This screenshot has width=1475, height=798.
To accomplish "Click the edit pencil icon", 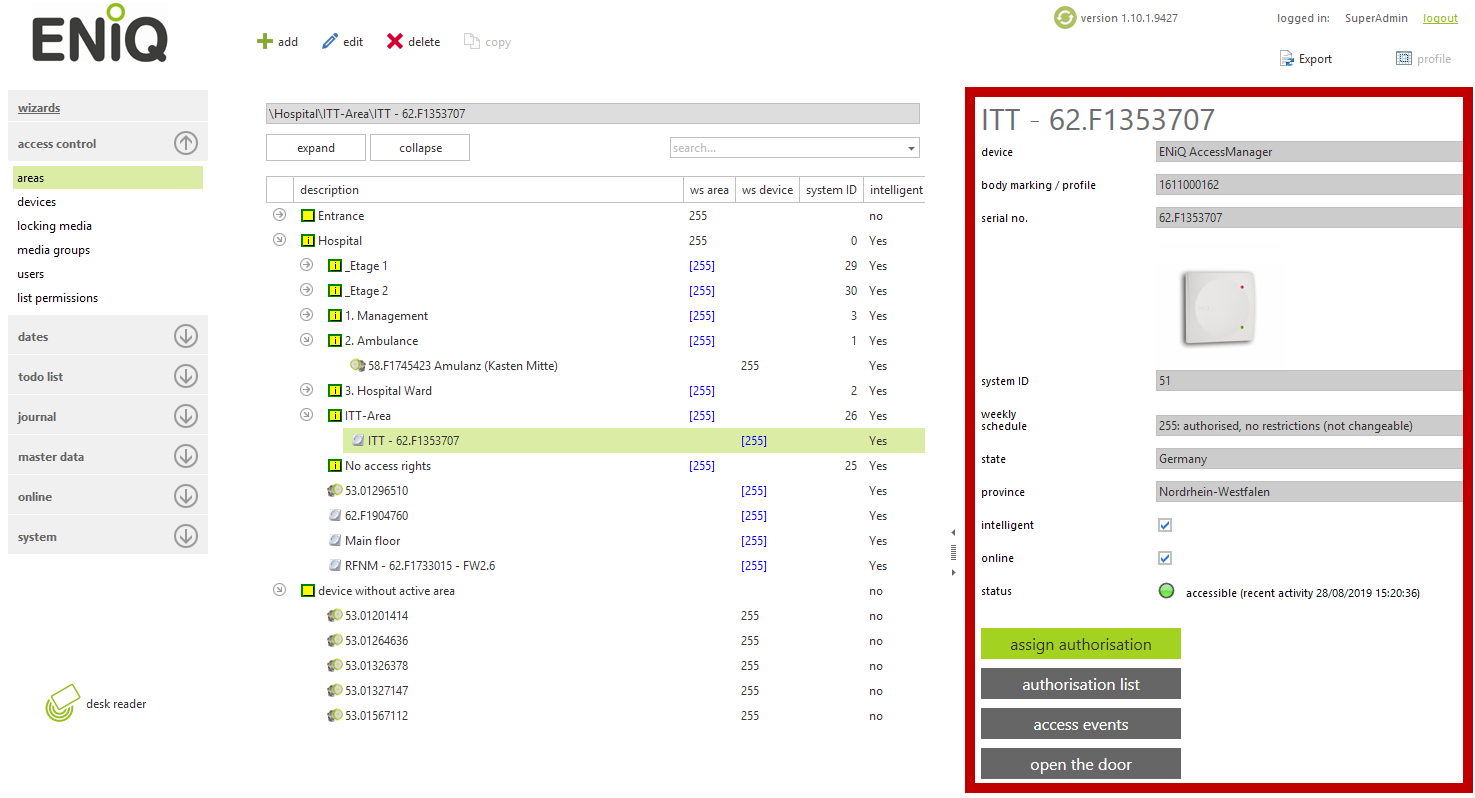I will coord(330,42).
